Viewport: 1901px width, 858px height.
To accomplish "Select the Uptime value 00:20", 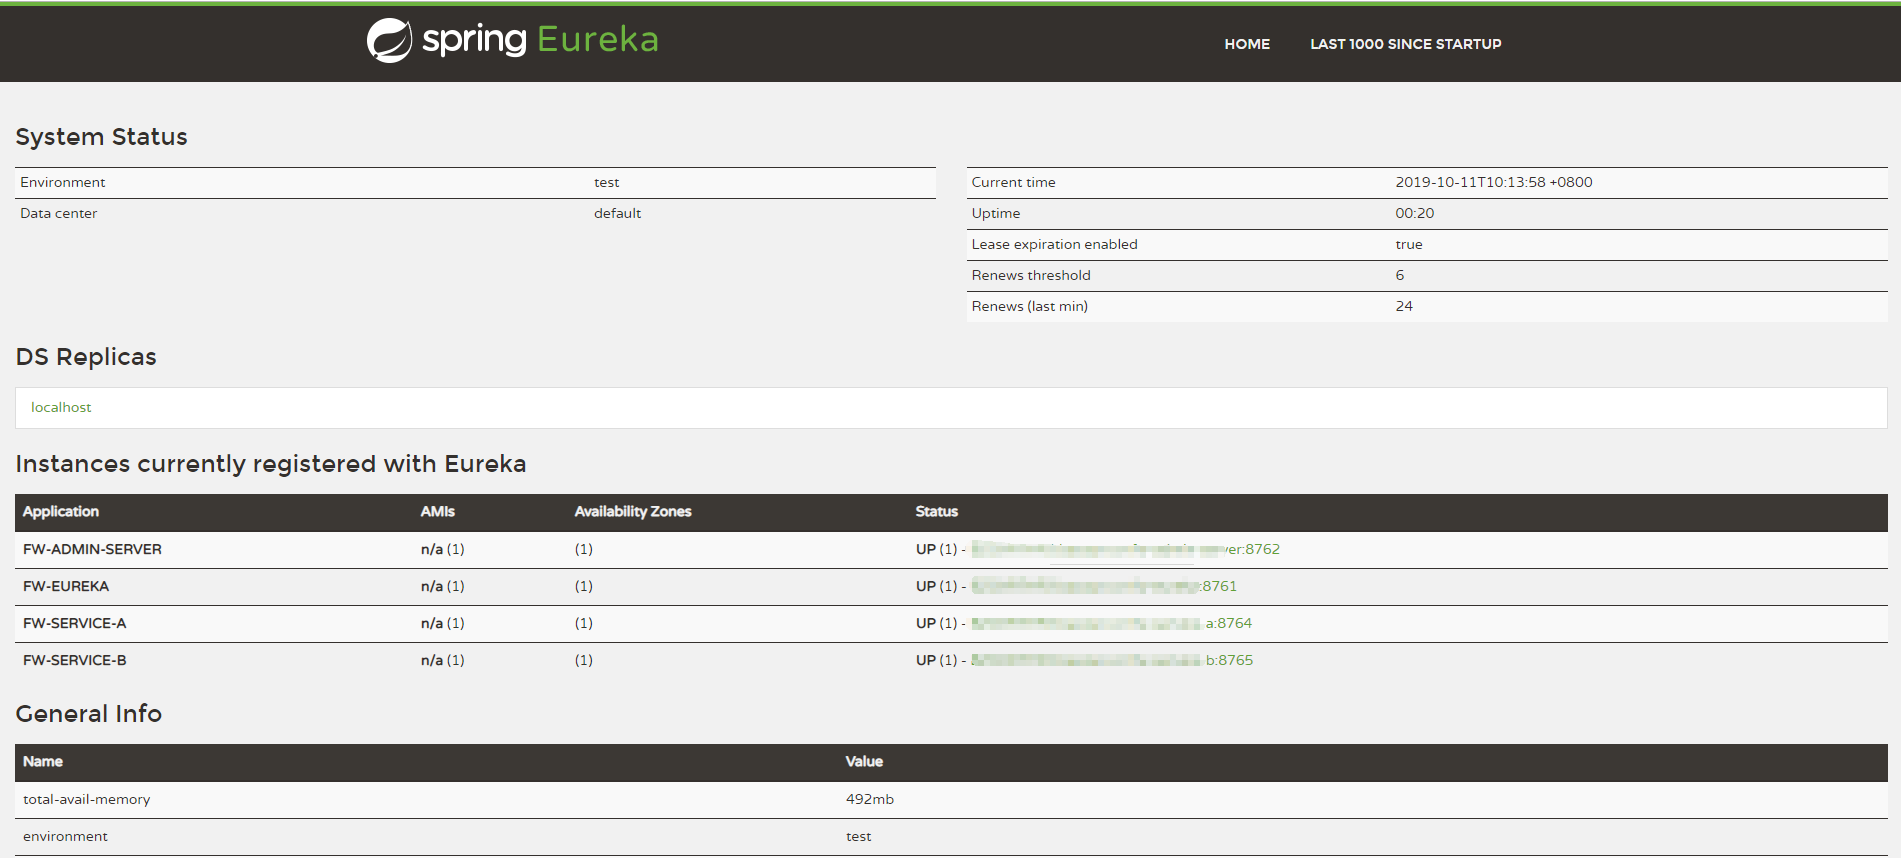I will click(1415, 213).
